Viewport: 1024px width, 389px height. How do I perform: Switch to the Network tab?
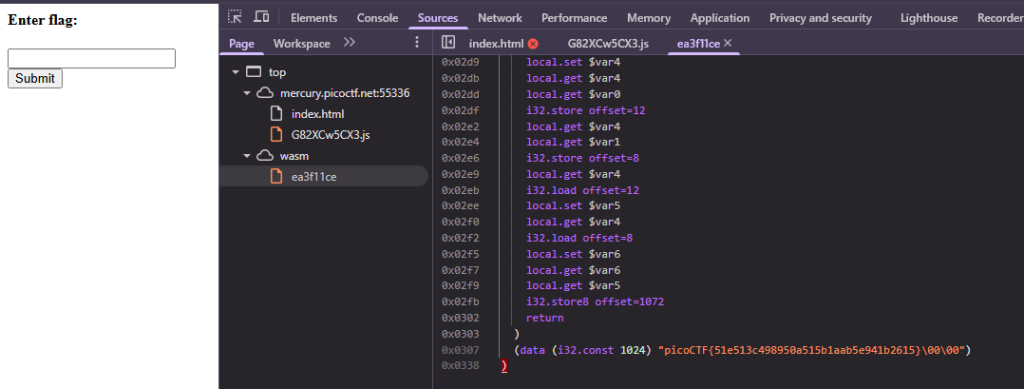tap(500, 18)
